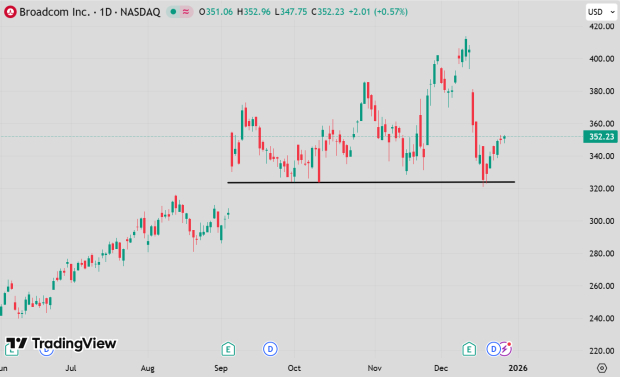Open the dividend D marker before October

(270, 349)
